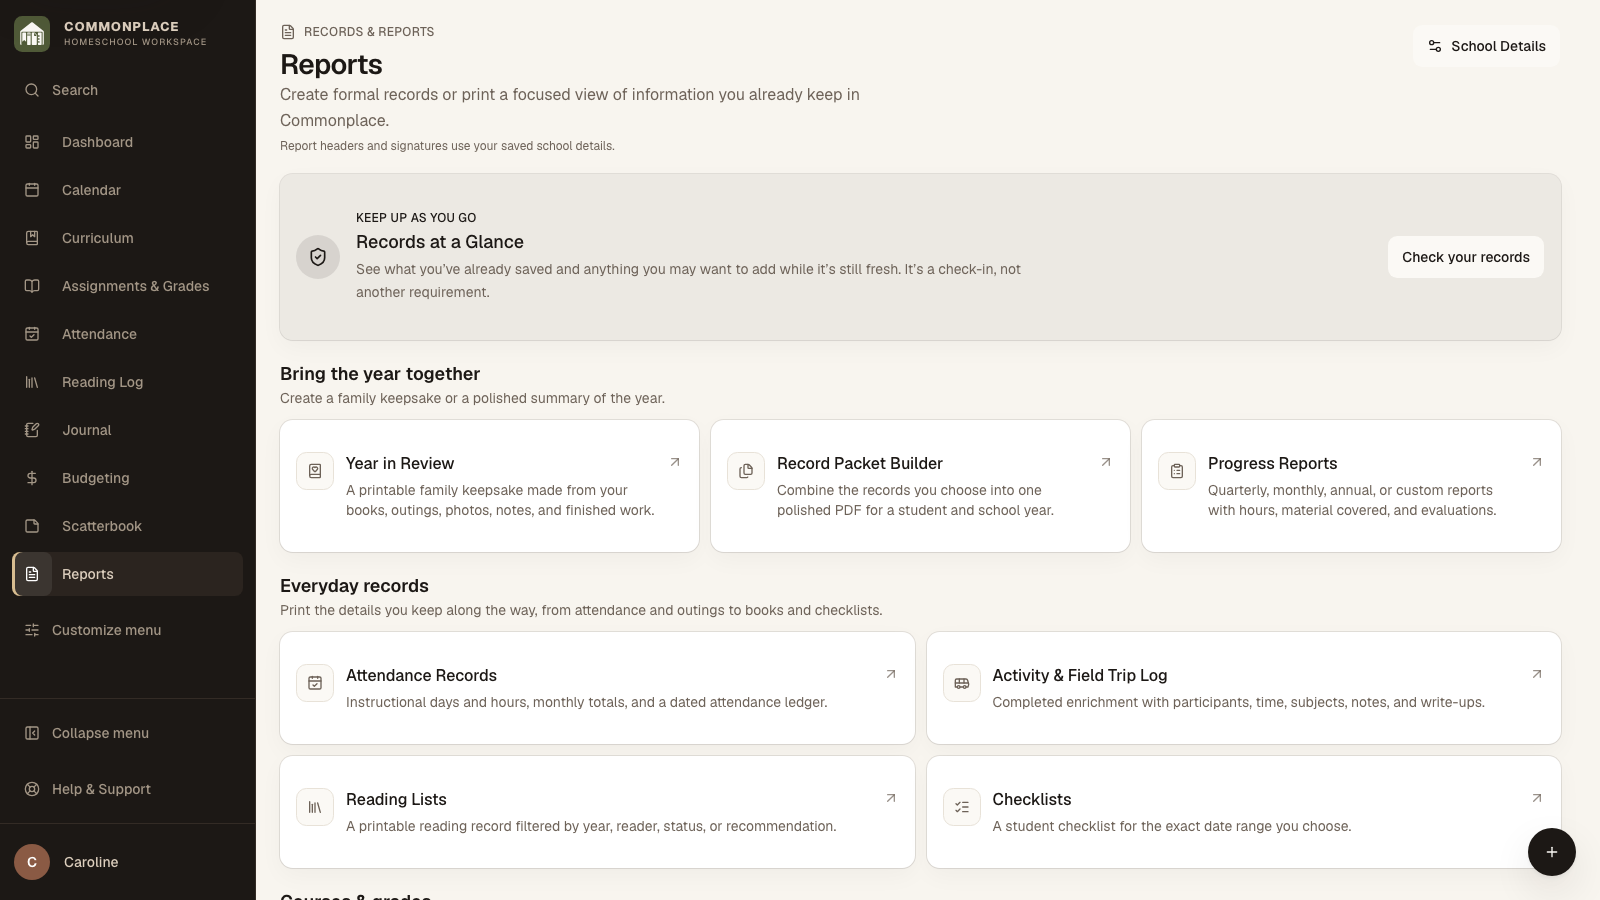Viewport: 1600px width, 900px height.
Task: Collapse the sidebar with Collapse menu
Action: (x=127, y=733)
